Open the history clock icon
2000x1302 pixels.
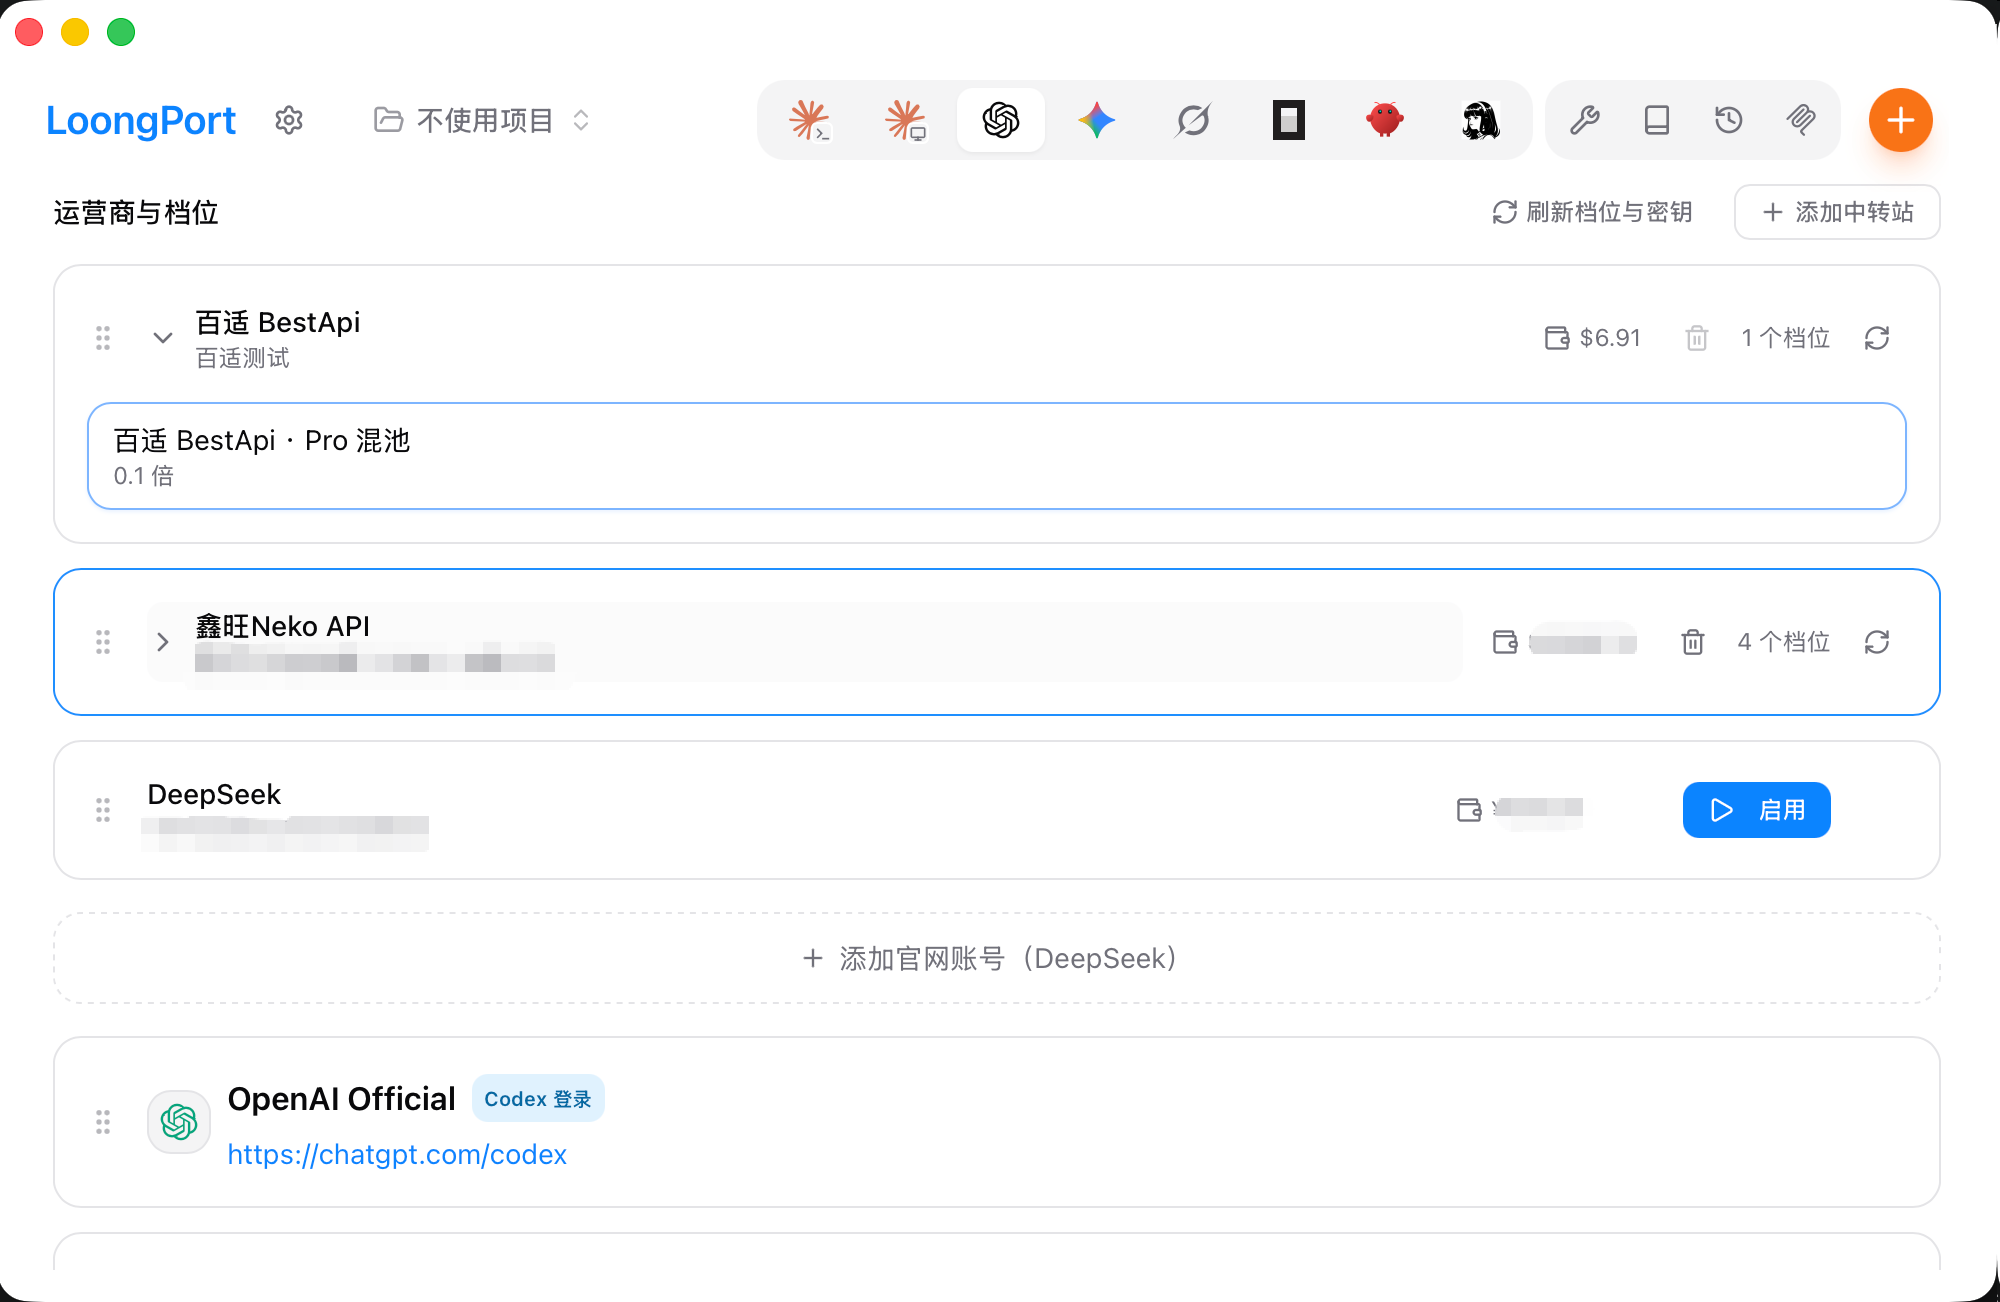1729,120
